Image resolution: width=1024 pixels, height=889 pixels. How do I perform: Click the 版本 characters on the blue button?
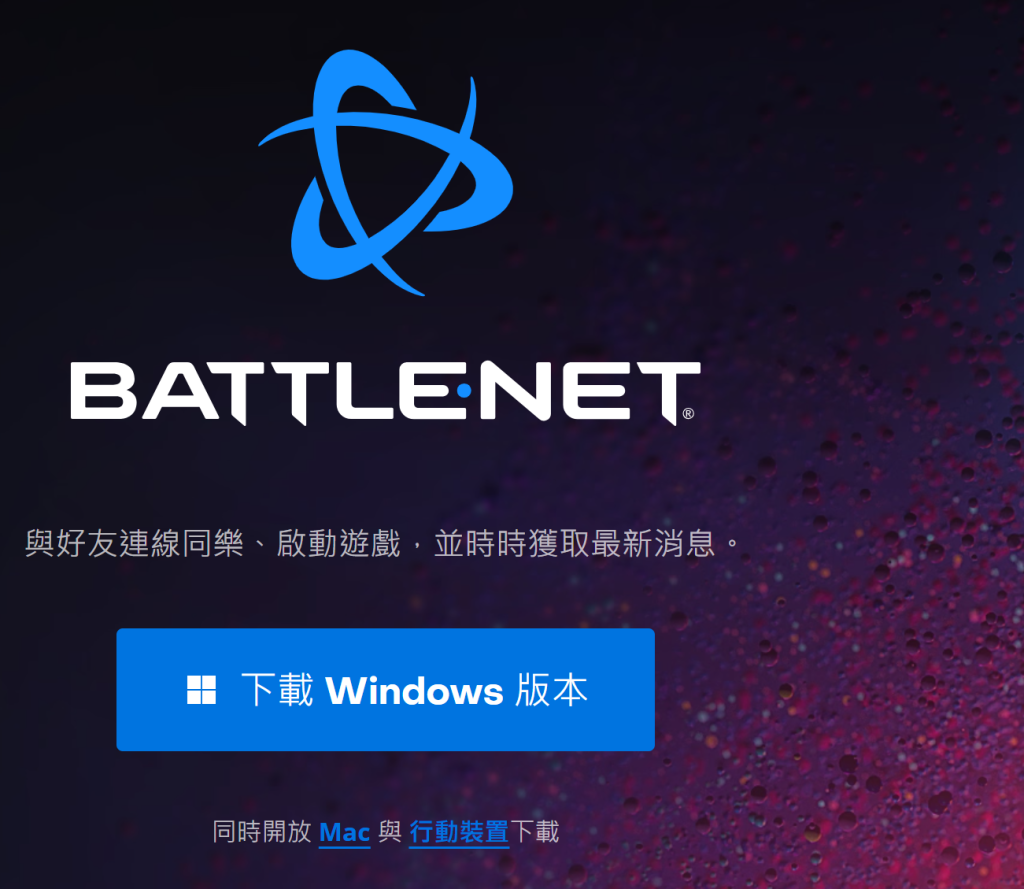point(552,690)
